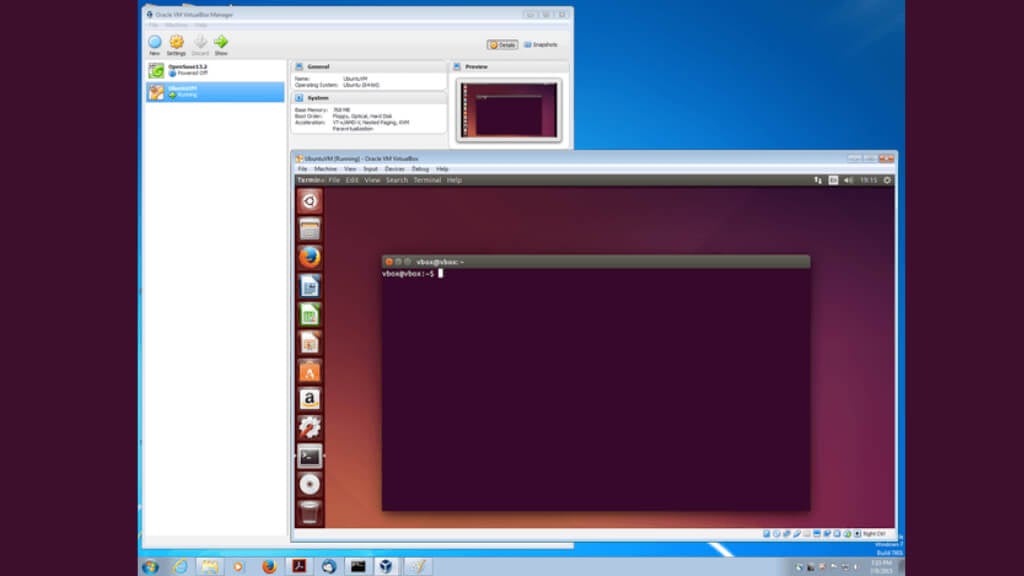Click the green Show arrow icon
Image resolution: width=1024 pixels, height=576 pixels.
pyautogui.click(x=221, y=42)
